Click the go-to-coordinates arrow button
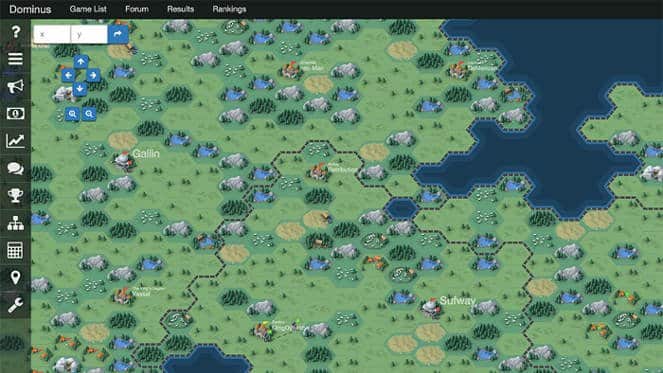Viewport: 663px width, 373px height. [118, 34]
